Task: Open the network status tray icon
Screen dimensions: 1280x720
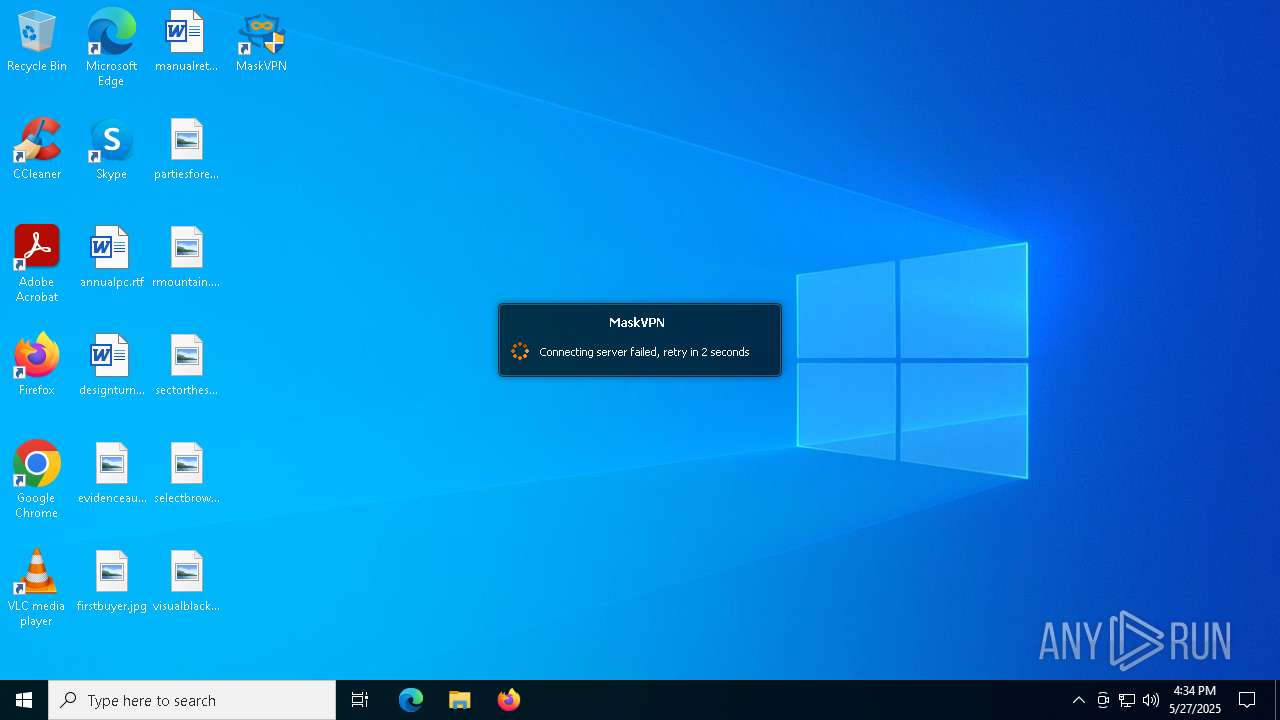Action: tap(1127, 700)
